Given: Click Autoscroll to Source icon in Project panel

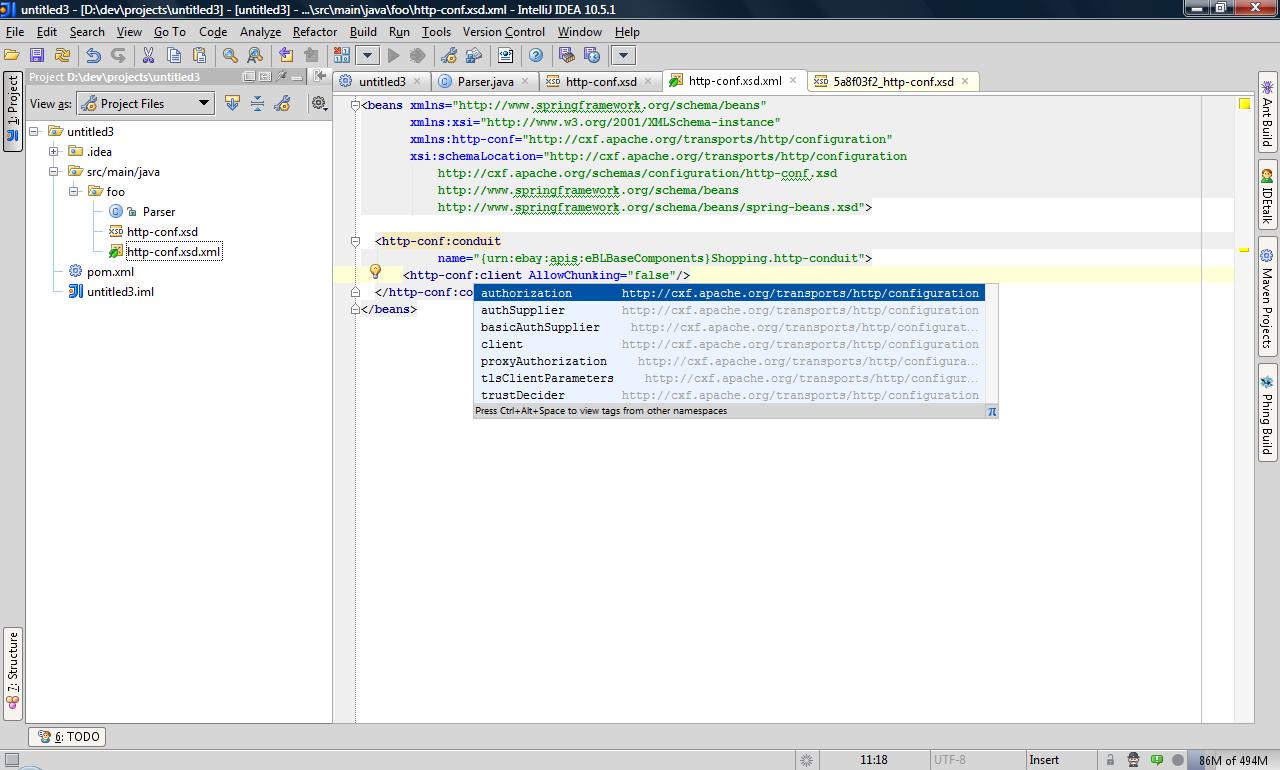Looking at the screenshot, I should pos(232,103).
